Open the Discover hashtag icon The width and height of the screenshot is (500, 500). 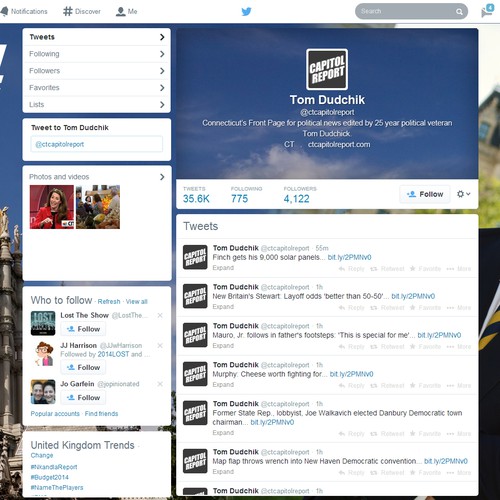[68, 11]
